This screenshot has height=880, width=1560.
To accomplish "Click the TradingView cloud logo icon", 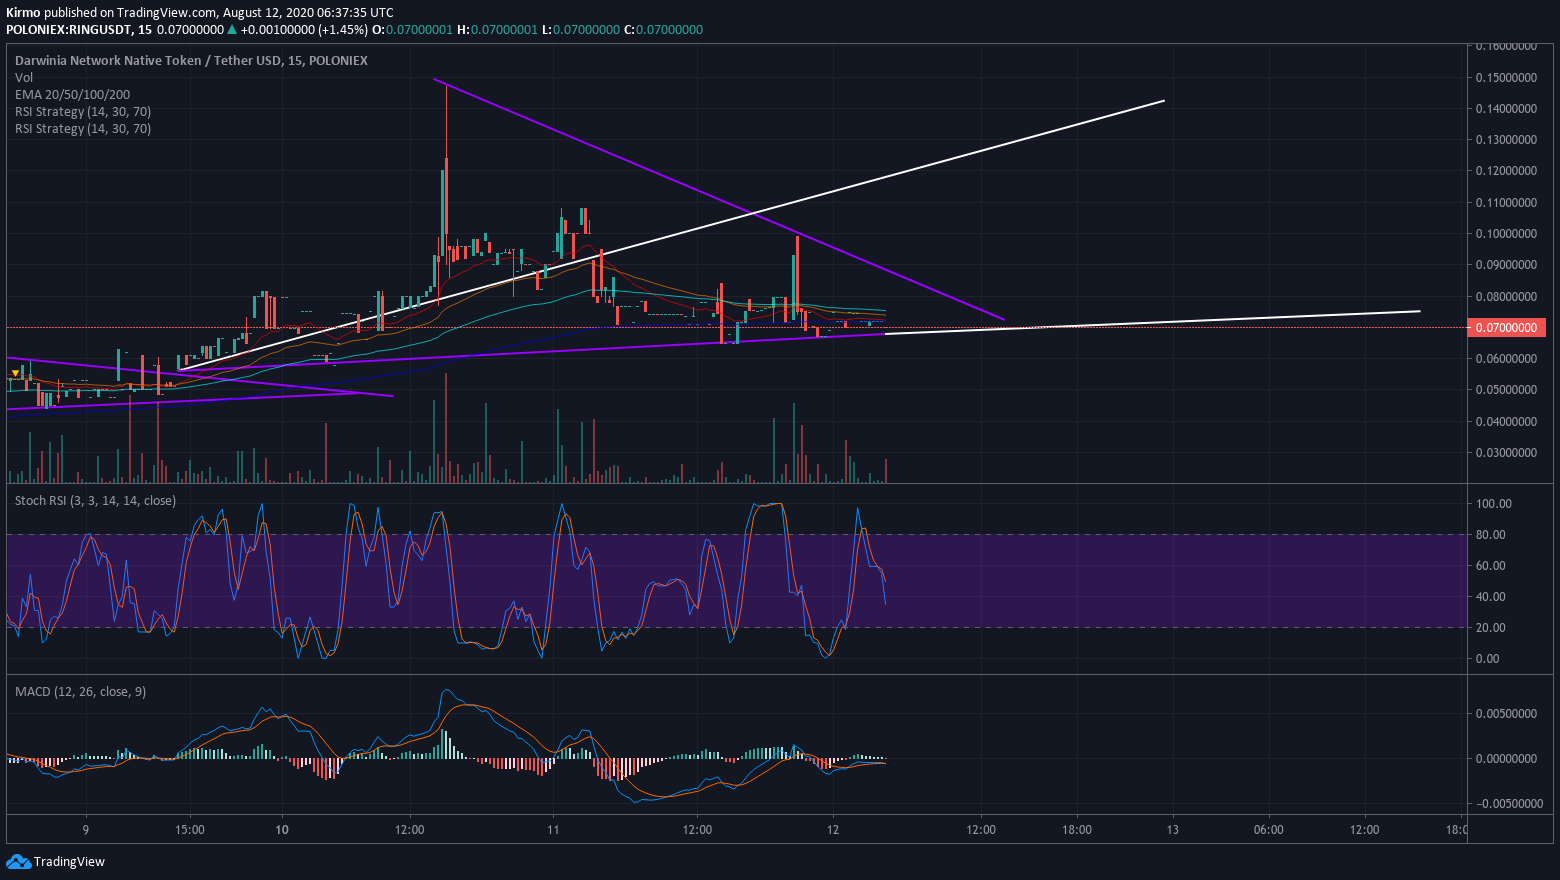I will pyautogui.click(x=18, y=861).
